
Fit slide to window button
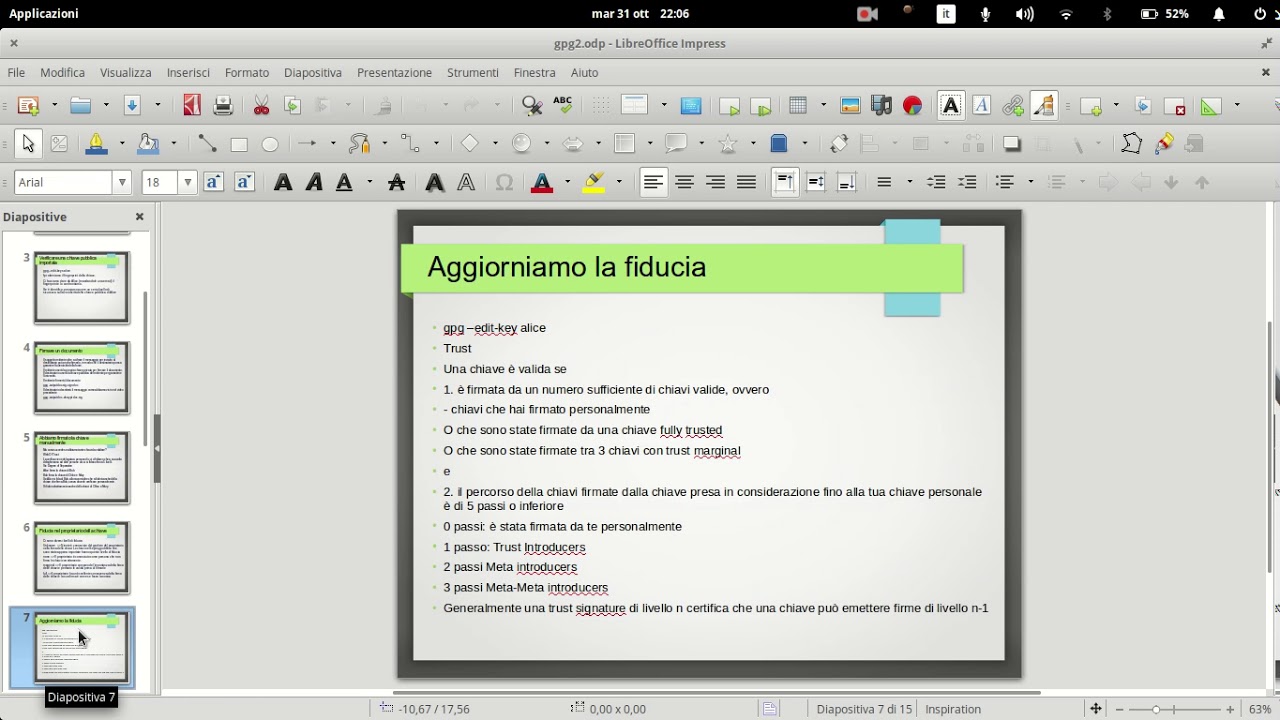click(1096, 709)
